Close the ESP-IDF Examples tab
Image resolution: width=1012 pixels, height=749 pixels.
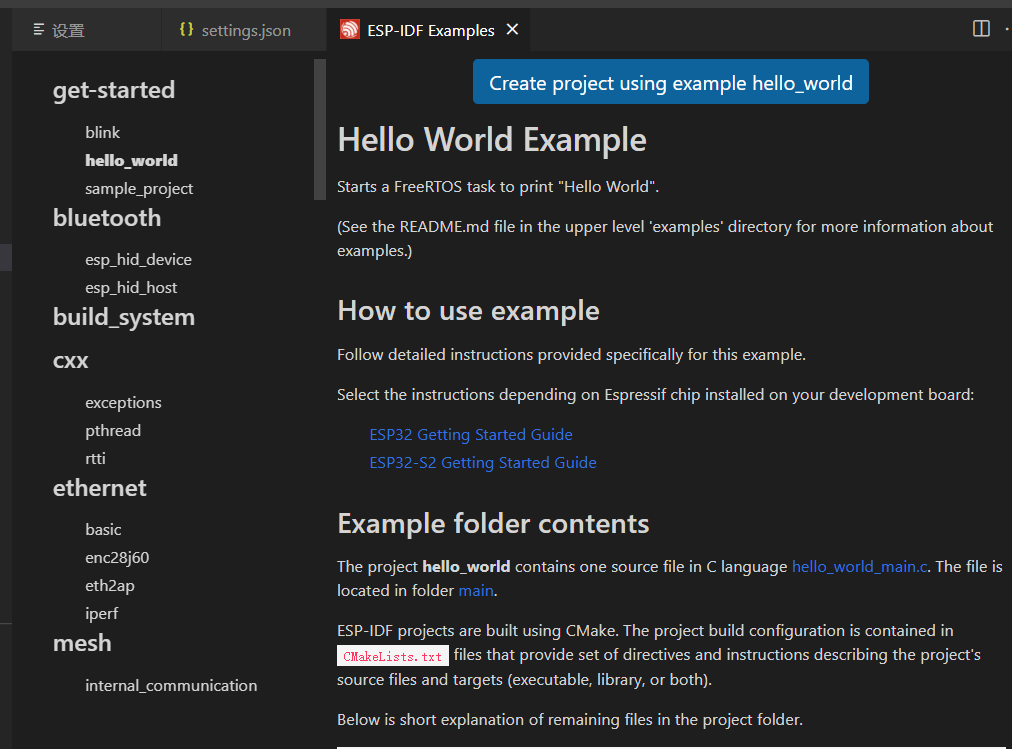click(x=512, y=29)
